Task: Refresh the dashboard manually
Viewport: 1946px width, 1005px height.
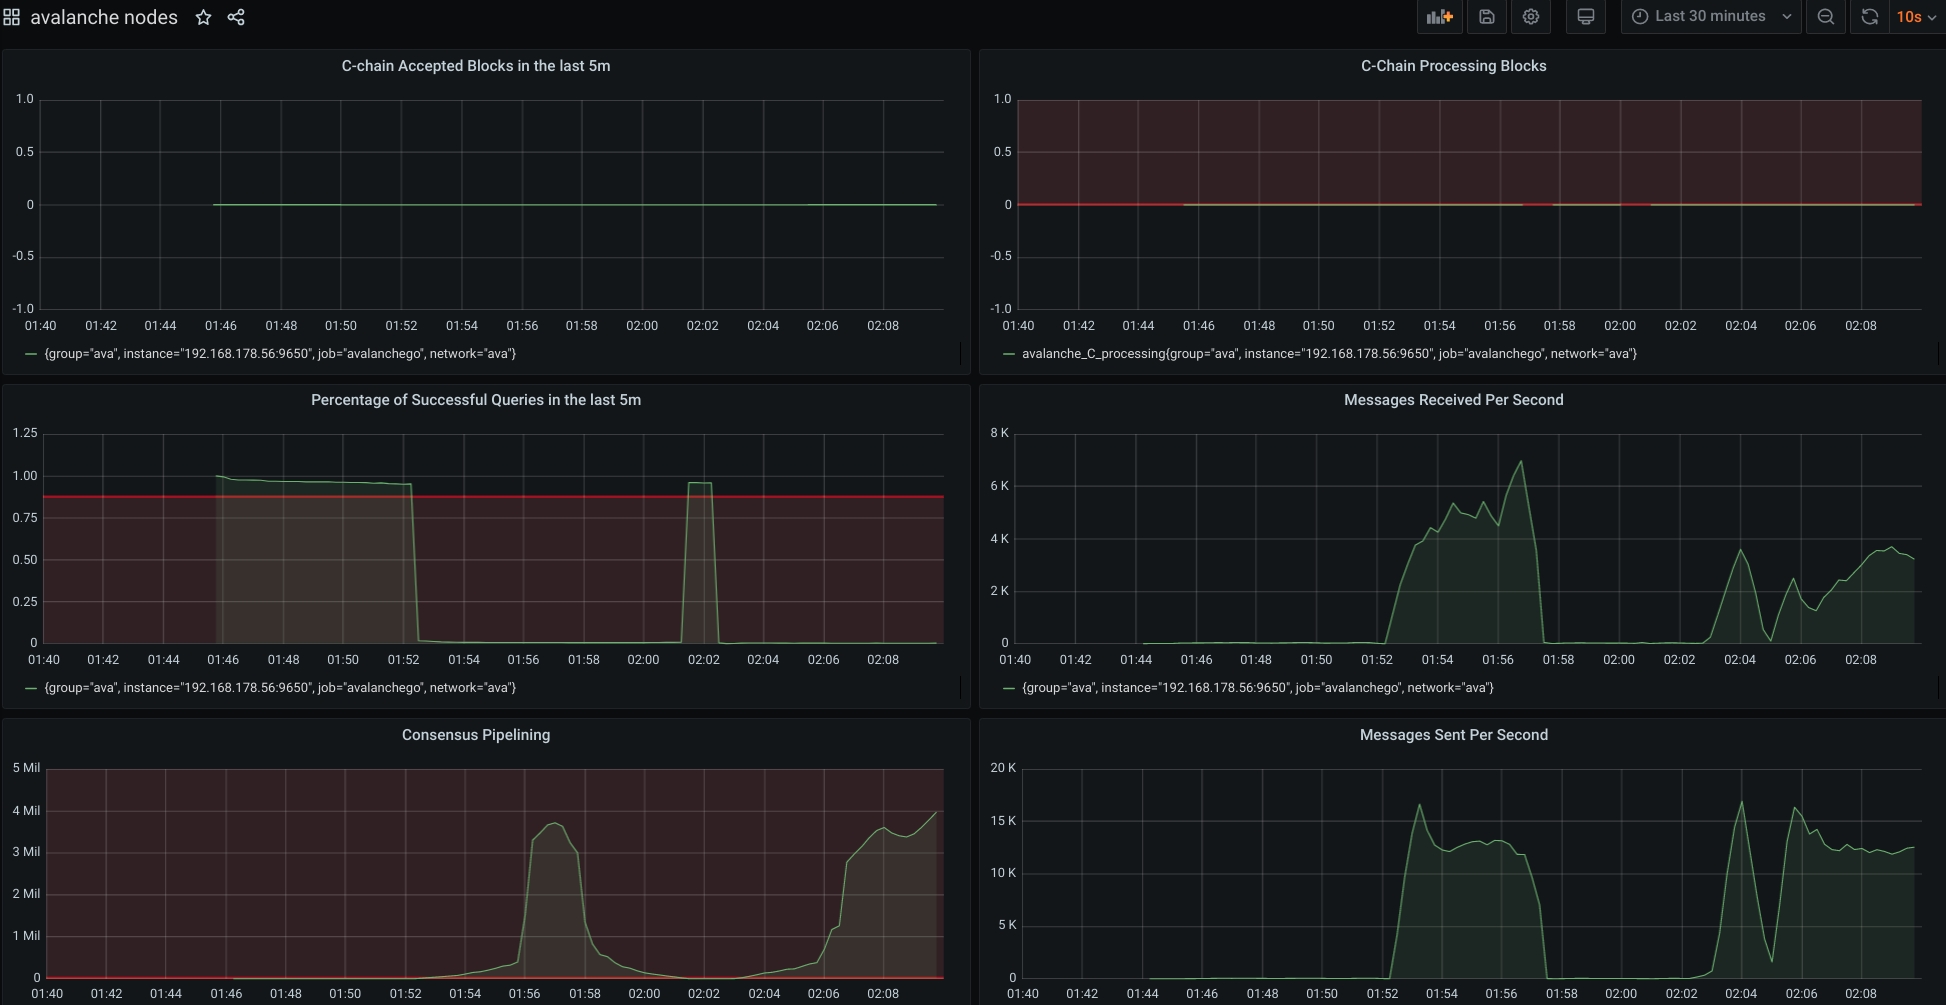Action: tap(1869, 17)
